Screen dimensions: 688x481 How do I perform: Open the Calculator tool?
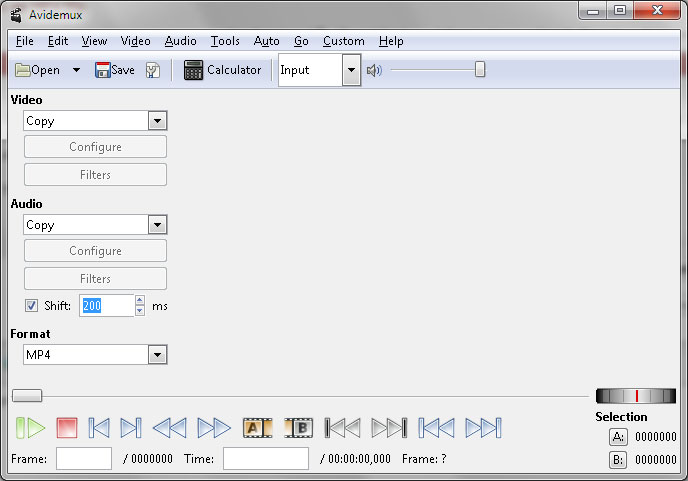(x=222, y=70)
